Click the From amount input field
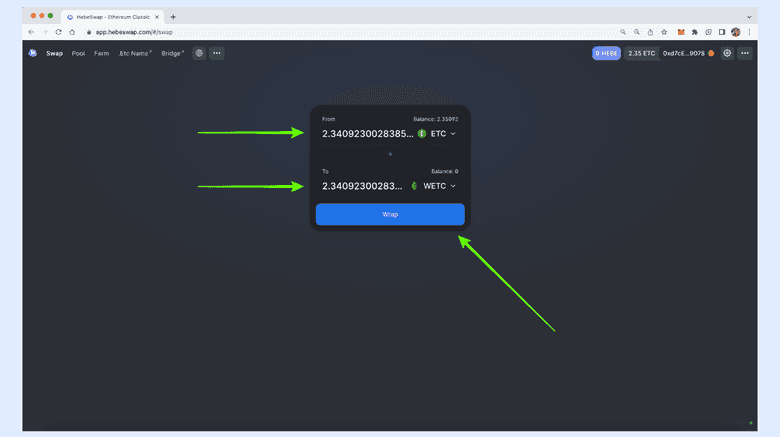Image resolution: width=780 pixels, height=437 pixels. pos(367,133)
